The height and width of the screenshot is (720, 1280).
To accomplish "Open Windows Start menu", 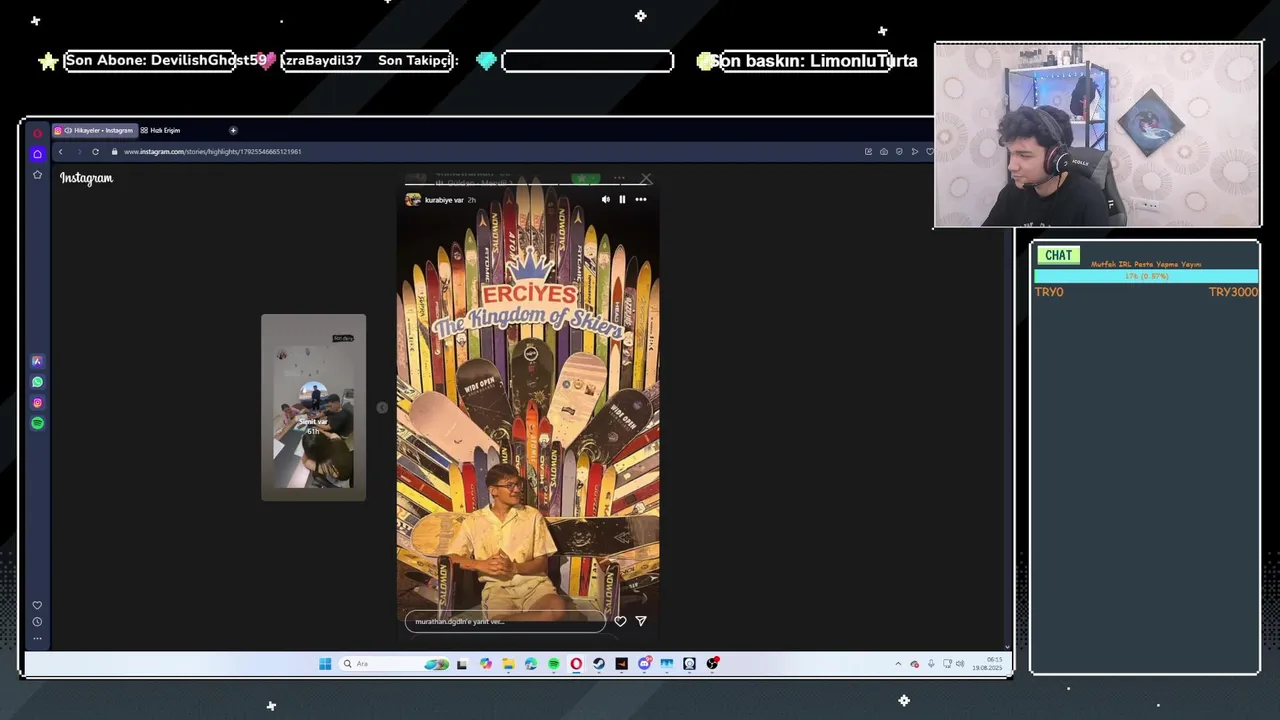I will tap(325, 663).
